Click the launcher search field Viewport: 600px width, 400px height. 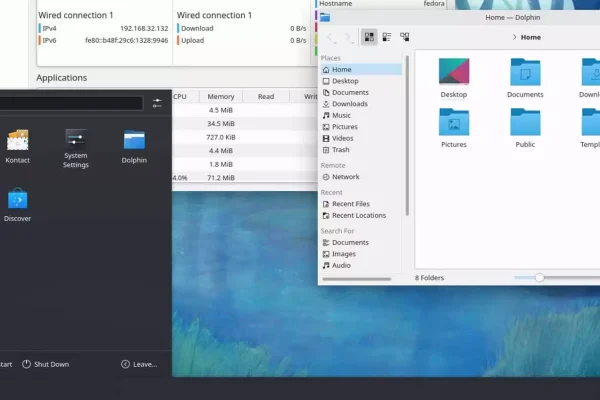click(71, 103)
